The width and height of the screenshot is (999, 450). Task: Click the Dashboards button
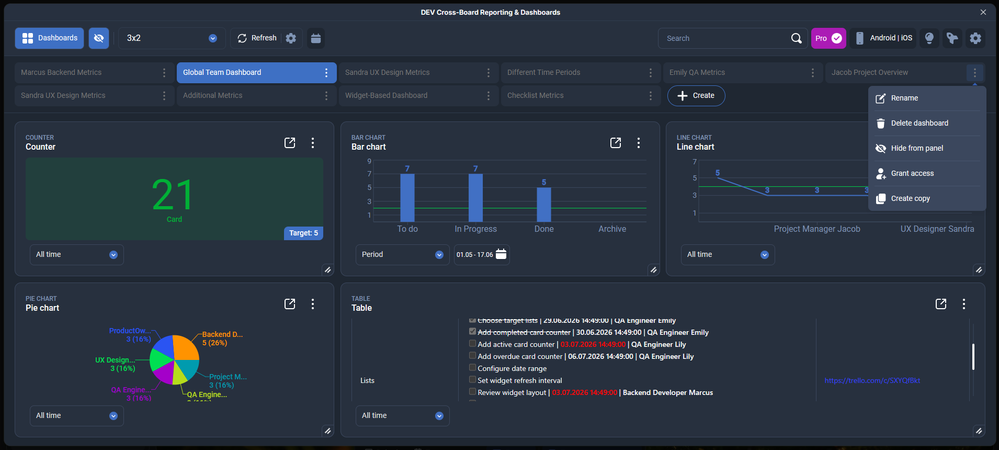[x=50, y=38]
